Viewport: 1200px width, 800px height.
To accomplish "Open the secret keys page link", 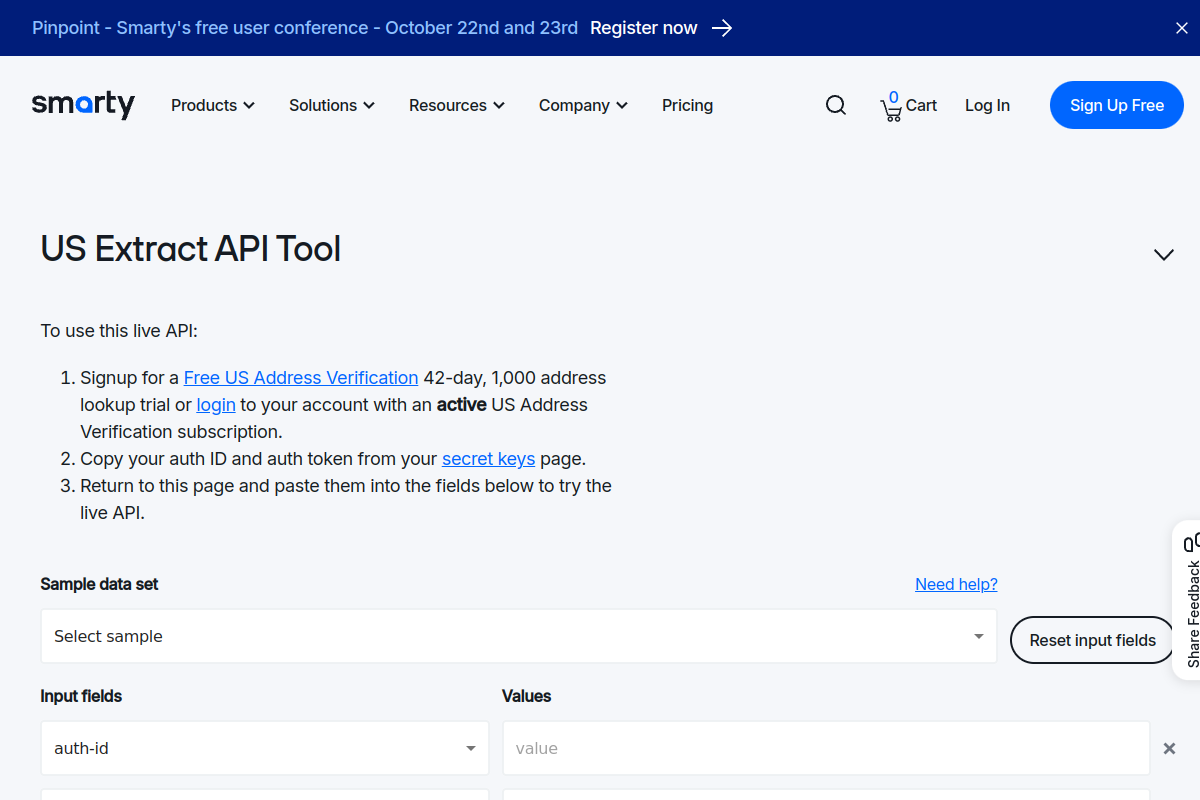I will 488,459.
